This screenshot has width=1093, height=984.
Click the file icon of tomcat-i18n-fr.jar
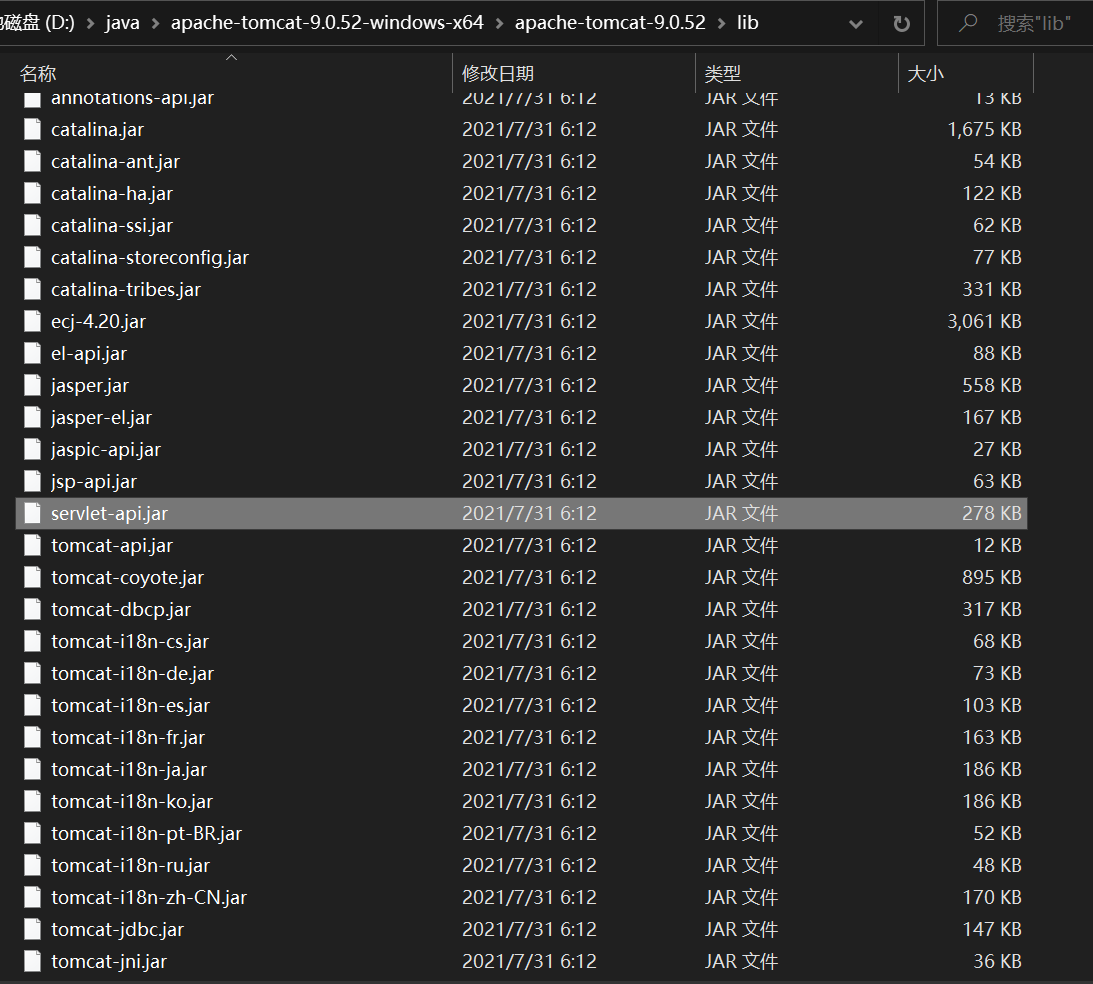(32, 738)
